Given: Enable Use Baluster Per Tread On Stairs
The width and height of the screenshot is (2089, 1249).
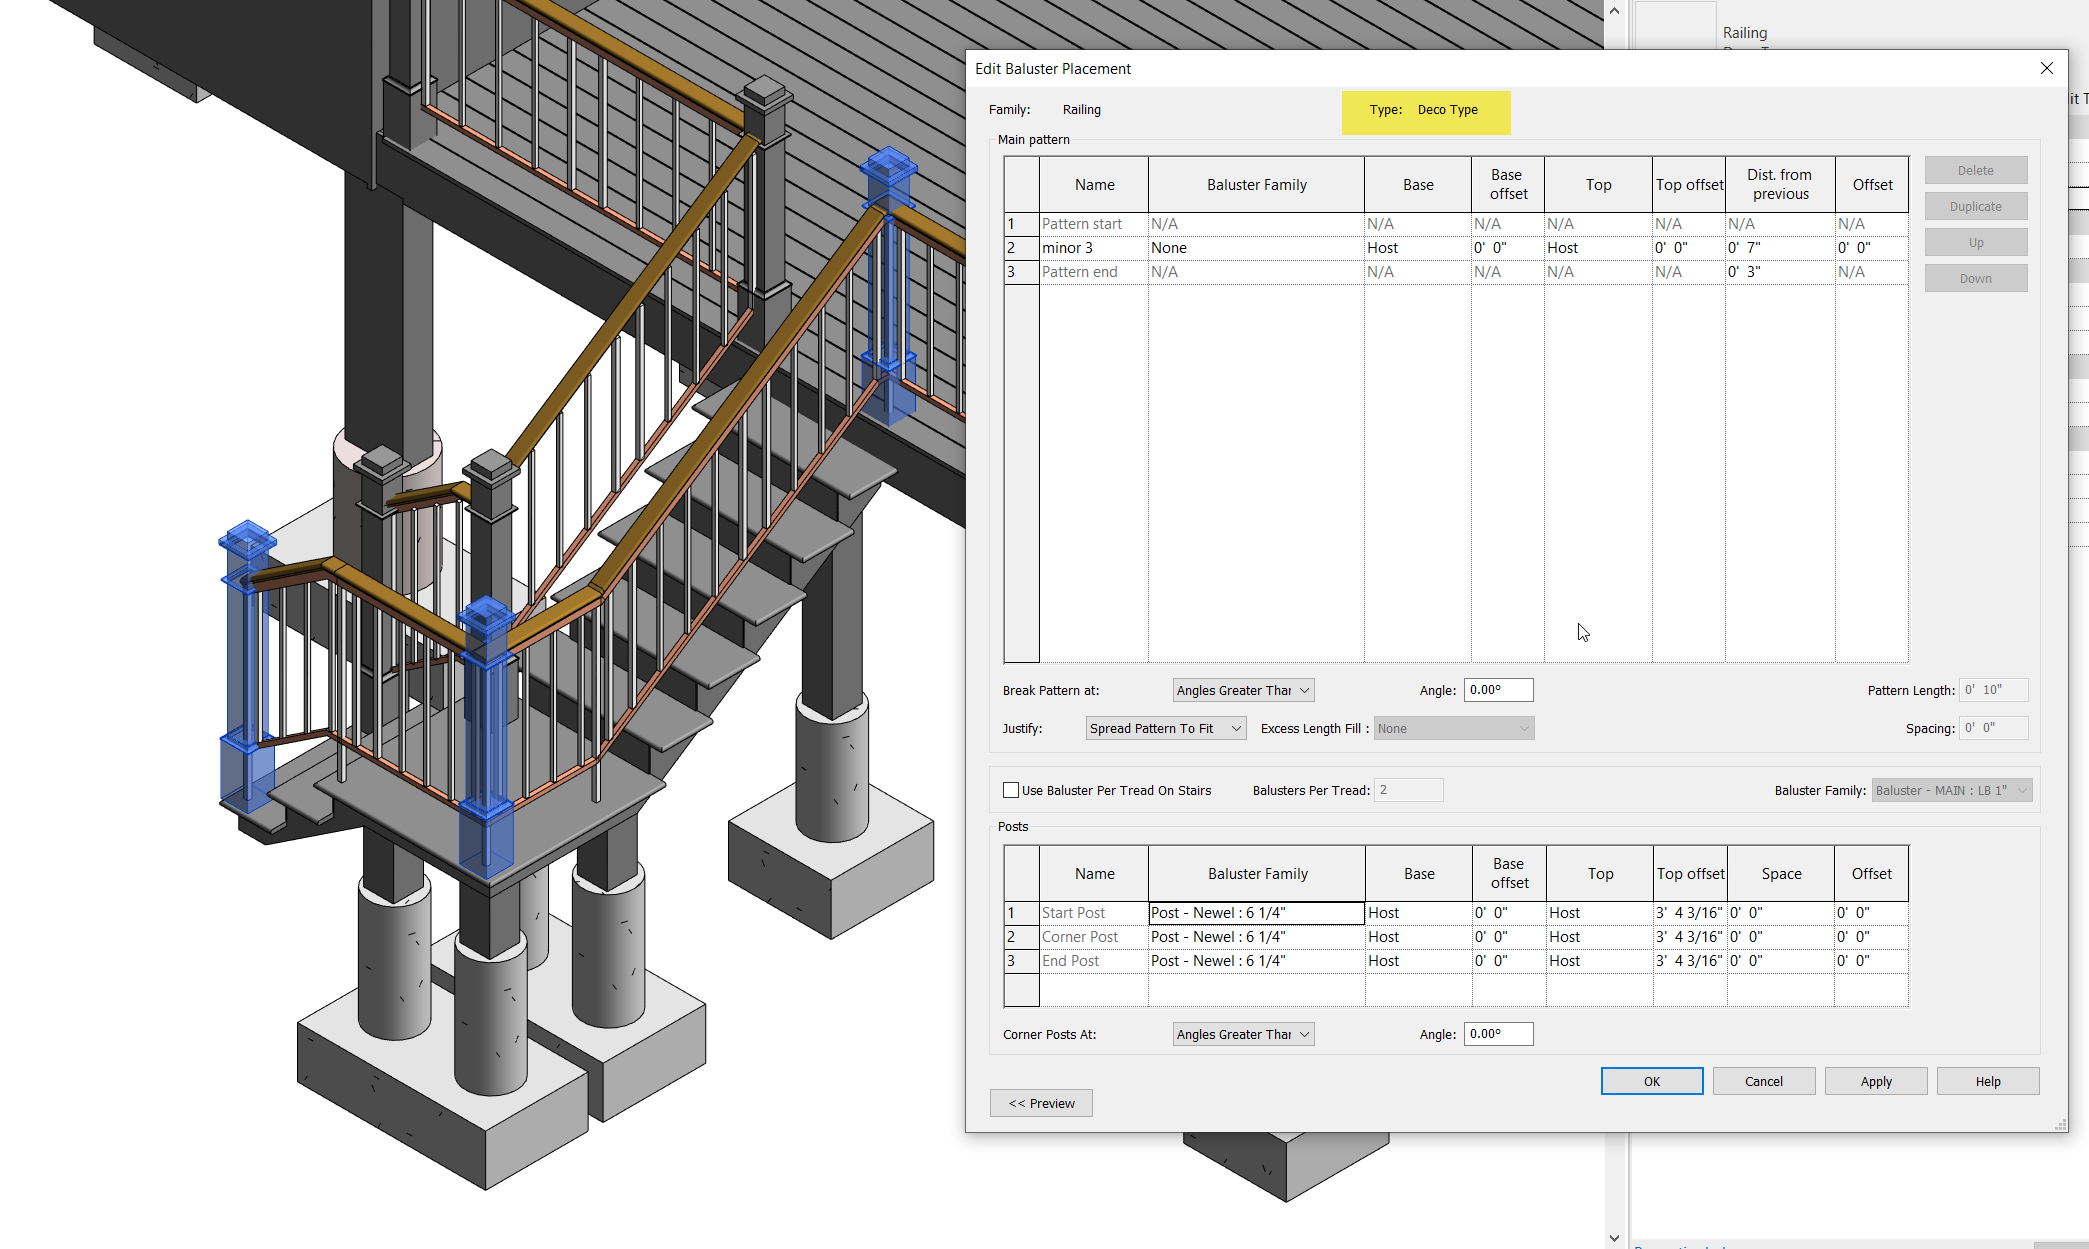Looking at the screenshot, I should pos(1011,790).
